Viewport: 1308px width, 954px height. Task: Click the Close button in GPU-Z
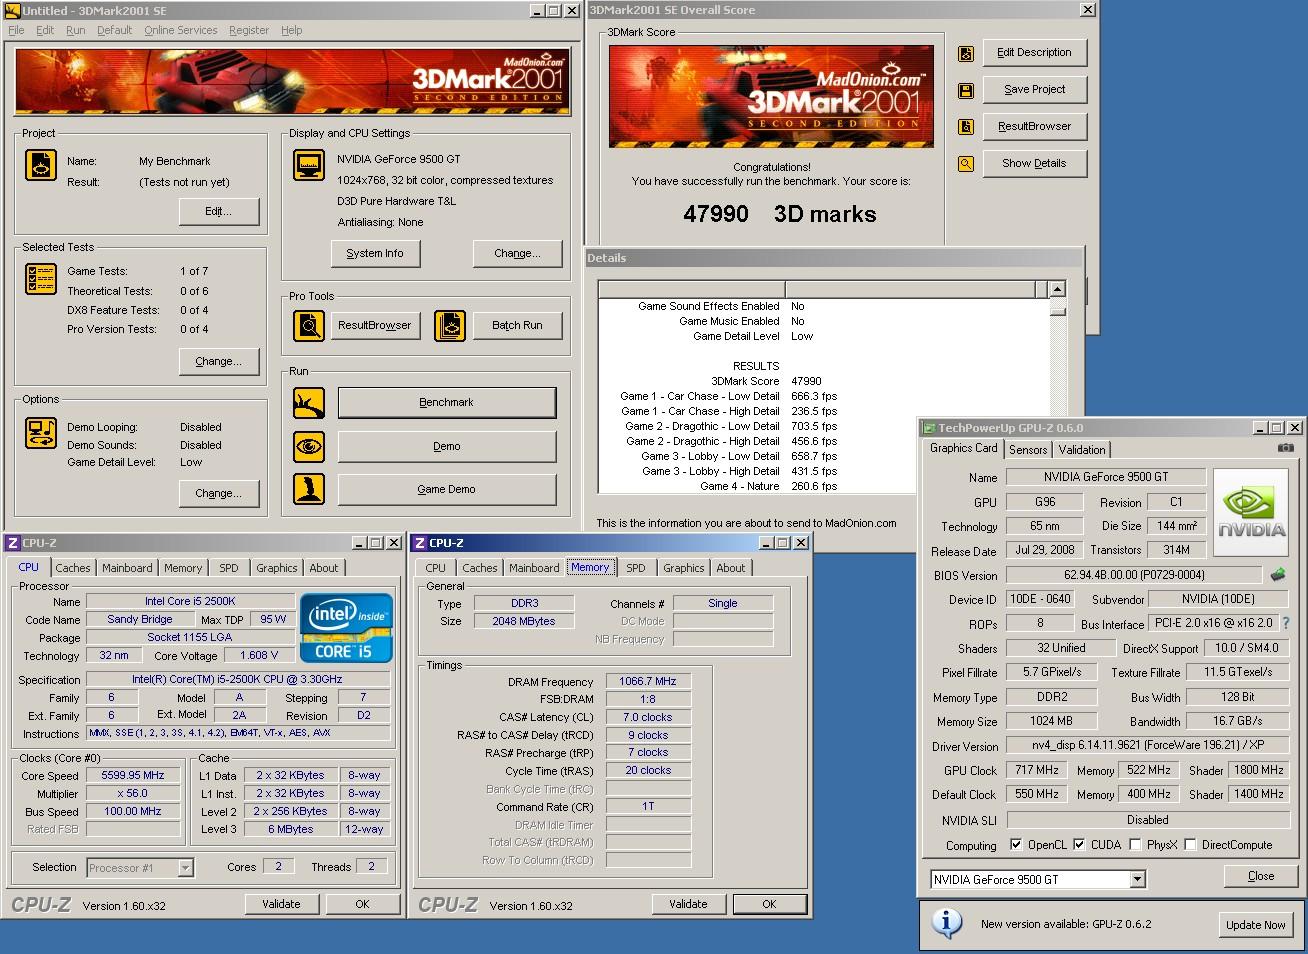[1260, 876]
